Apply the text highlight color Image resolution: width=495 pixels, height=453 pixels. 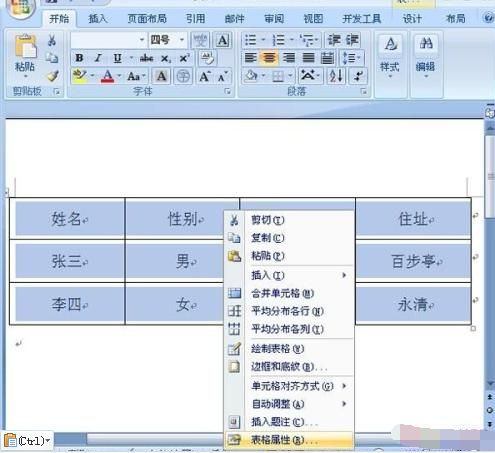tap(80, 76)
